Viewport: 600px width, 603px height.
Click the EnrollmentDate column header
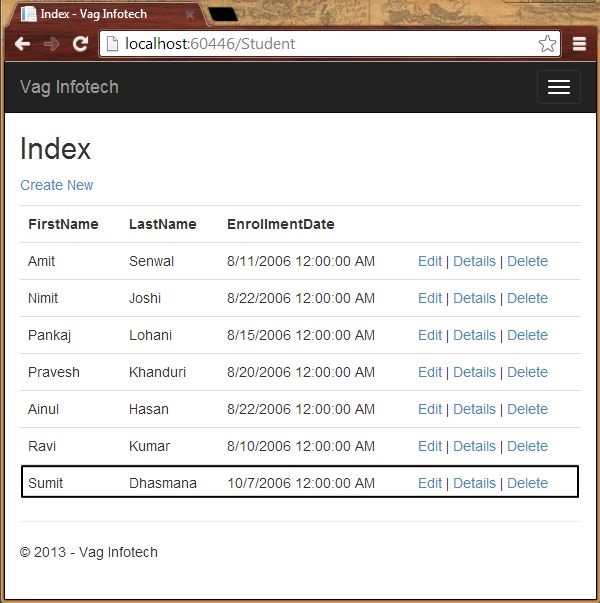pyautogui.click(x=281, y=224)
